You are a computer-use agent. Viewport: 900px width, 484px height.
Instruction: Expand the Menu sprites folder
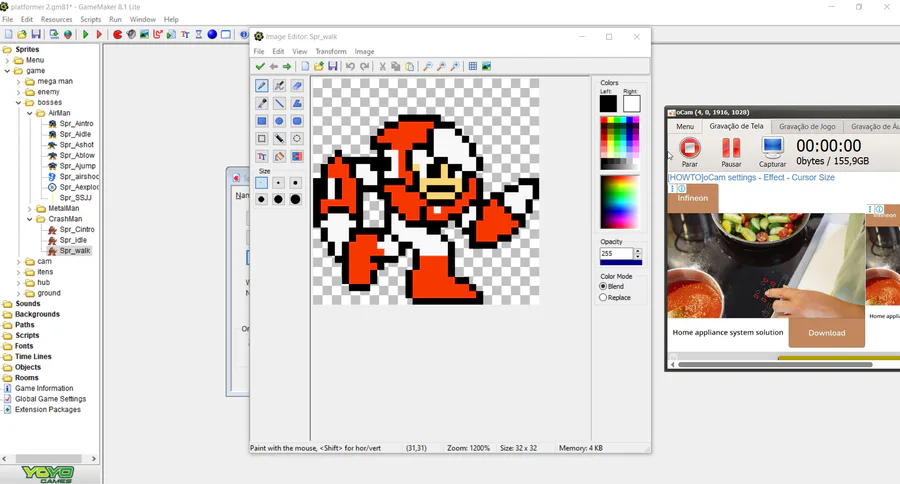pyautogui.click(x=7, y=60)
